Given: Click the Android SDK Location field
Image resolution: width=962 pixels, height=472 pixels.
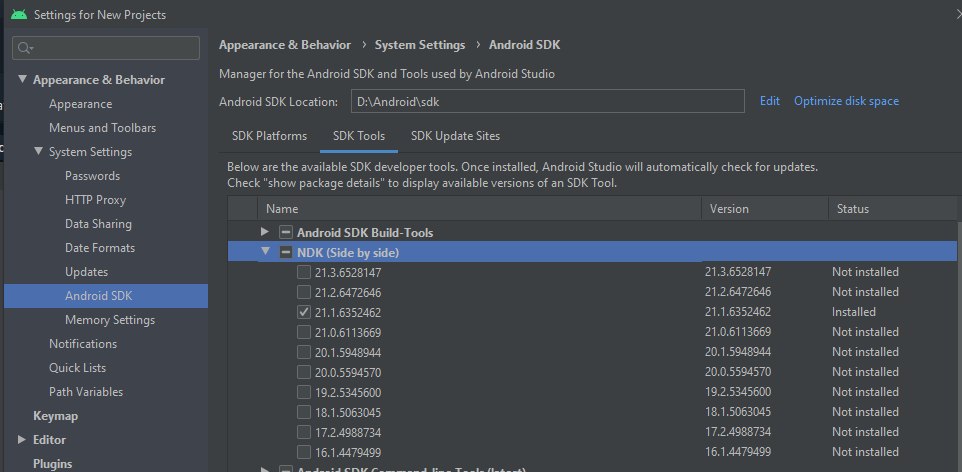Looking at the screenshot, I should 547,101.
